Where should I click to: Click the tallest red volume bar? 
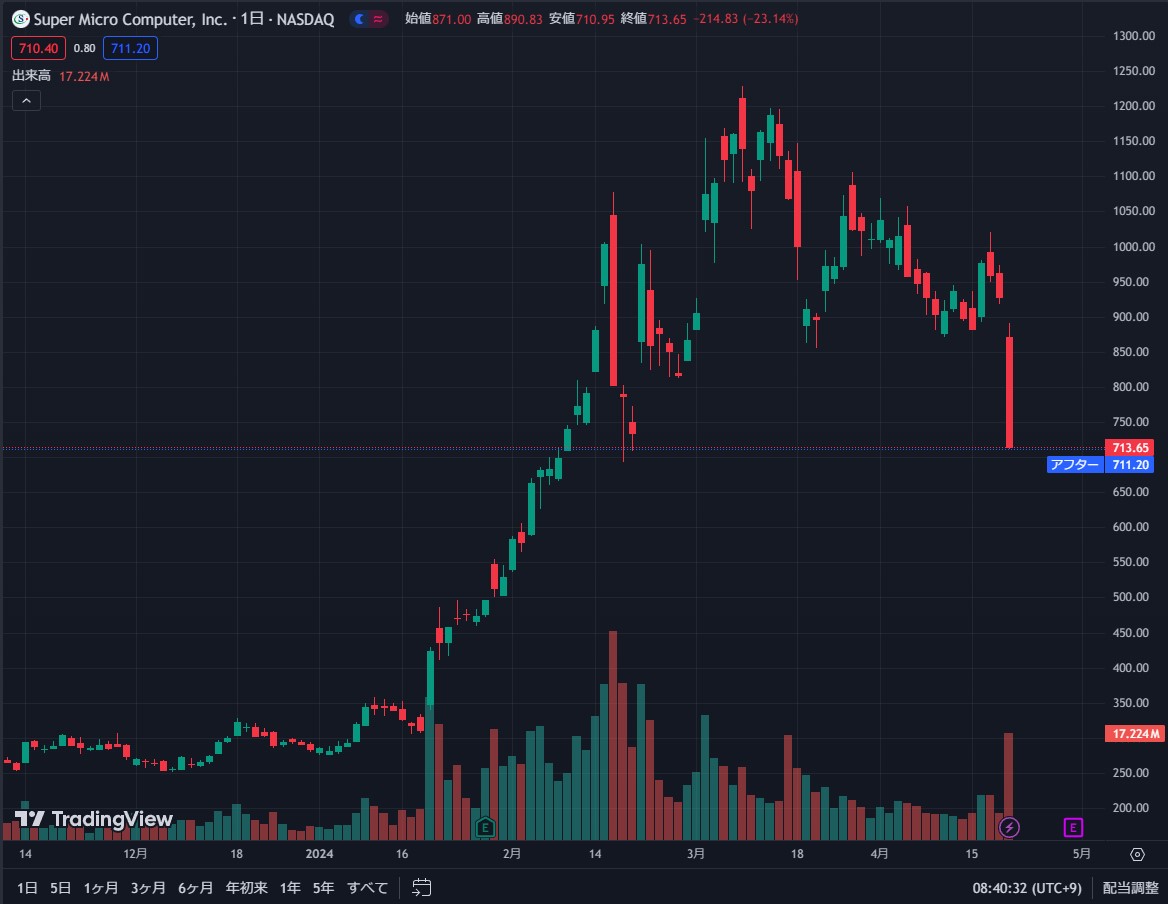tap(613, 736)
